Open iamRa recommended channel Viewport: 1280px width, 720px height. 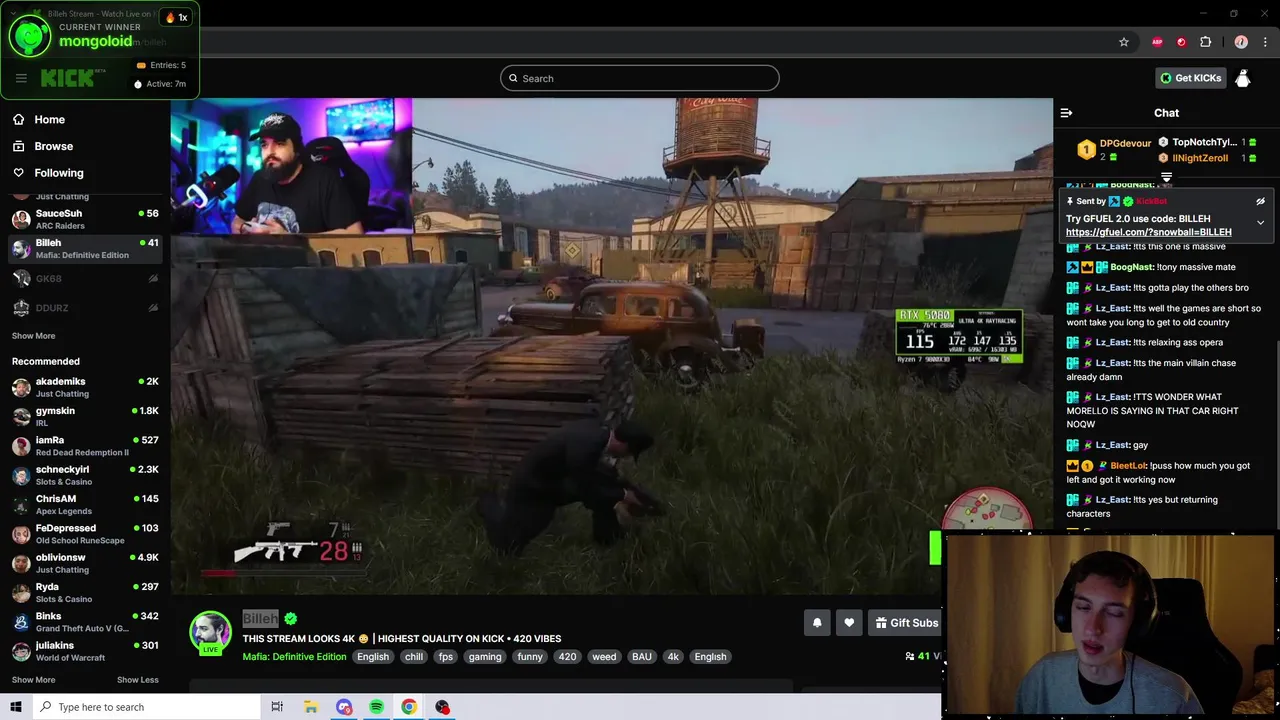tap(85, 446)
